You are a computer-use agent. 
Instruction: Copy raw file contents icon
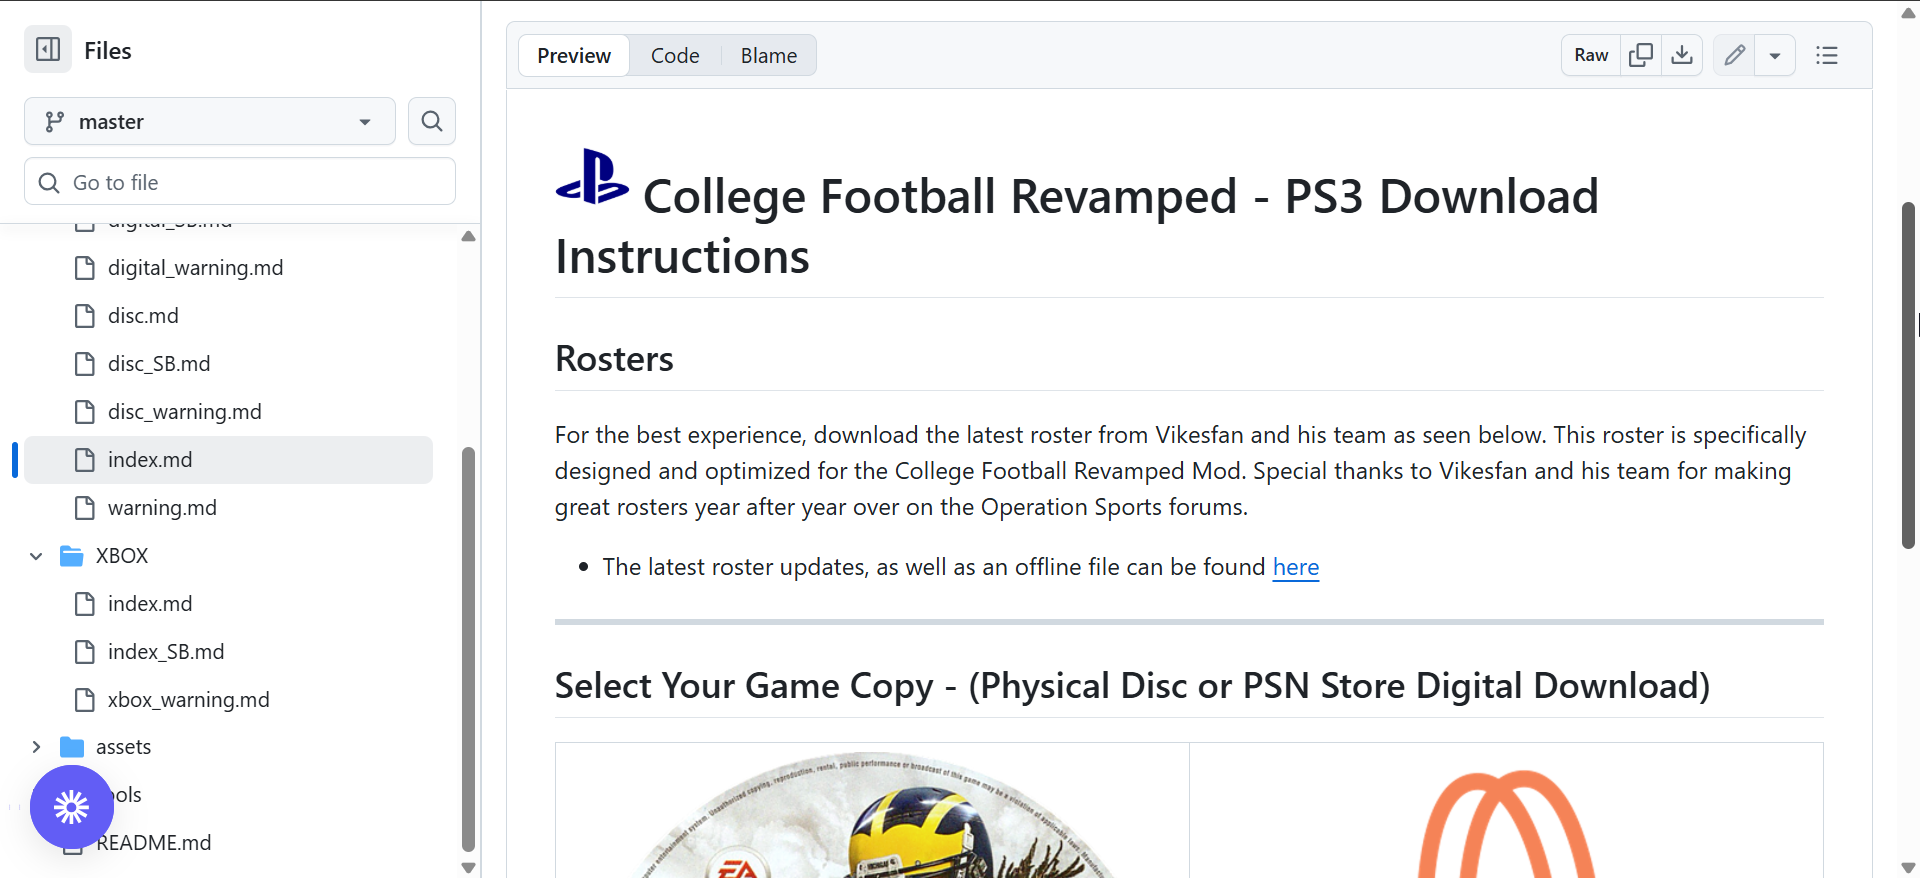point(1641,55)
